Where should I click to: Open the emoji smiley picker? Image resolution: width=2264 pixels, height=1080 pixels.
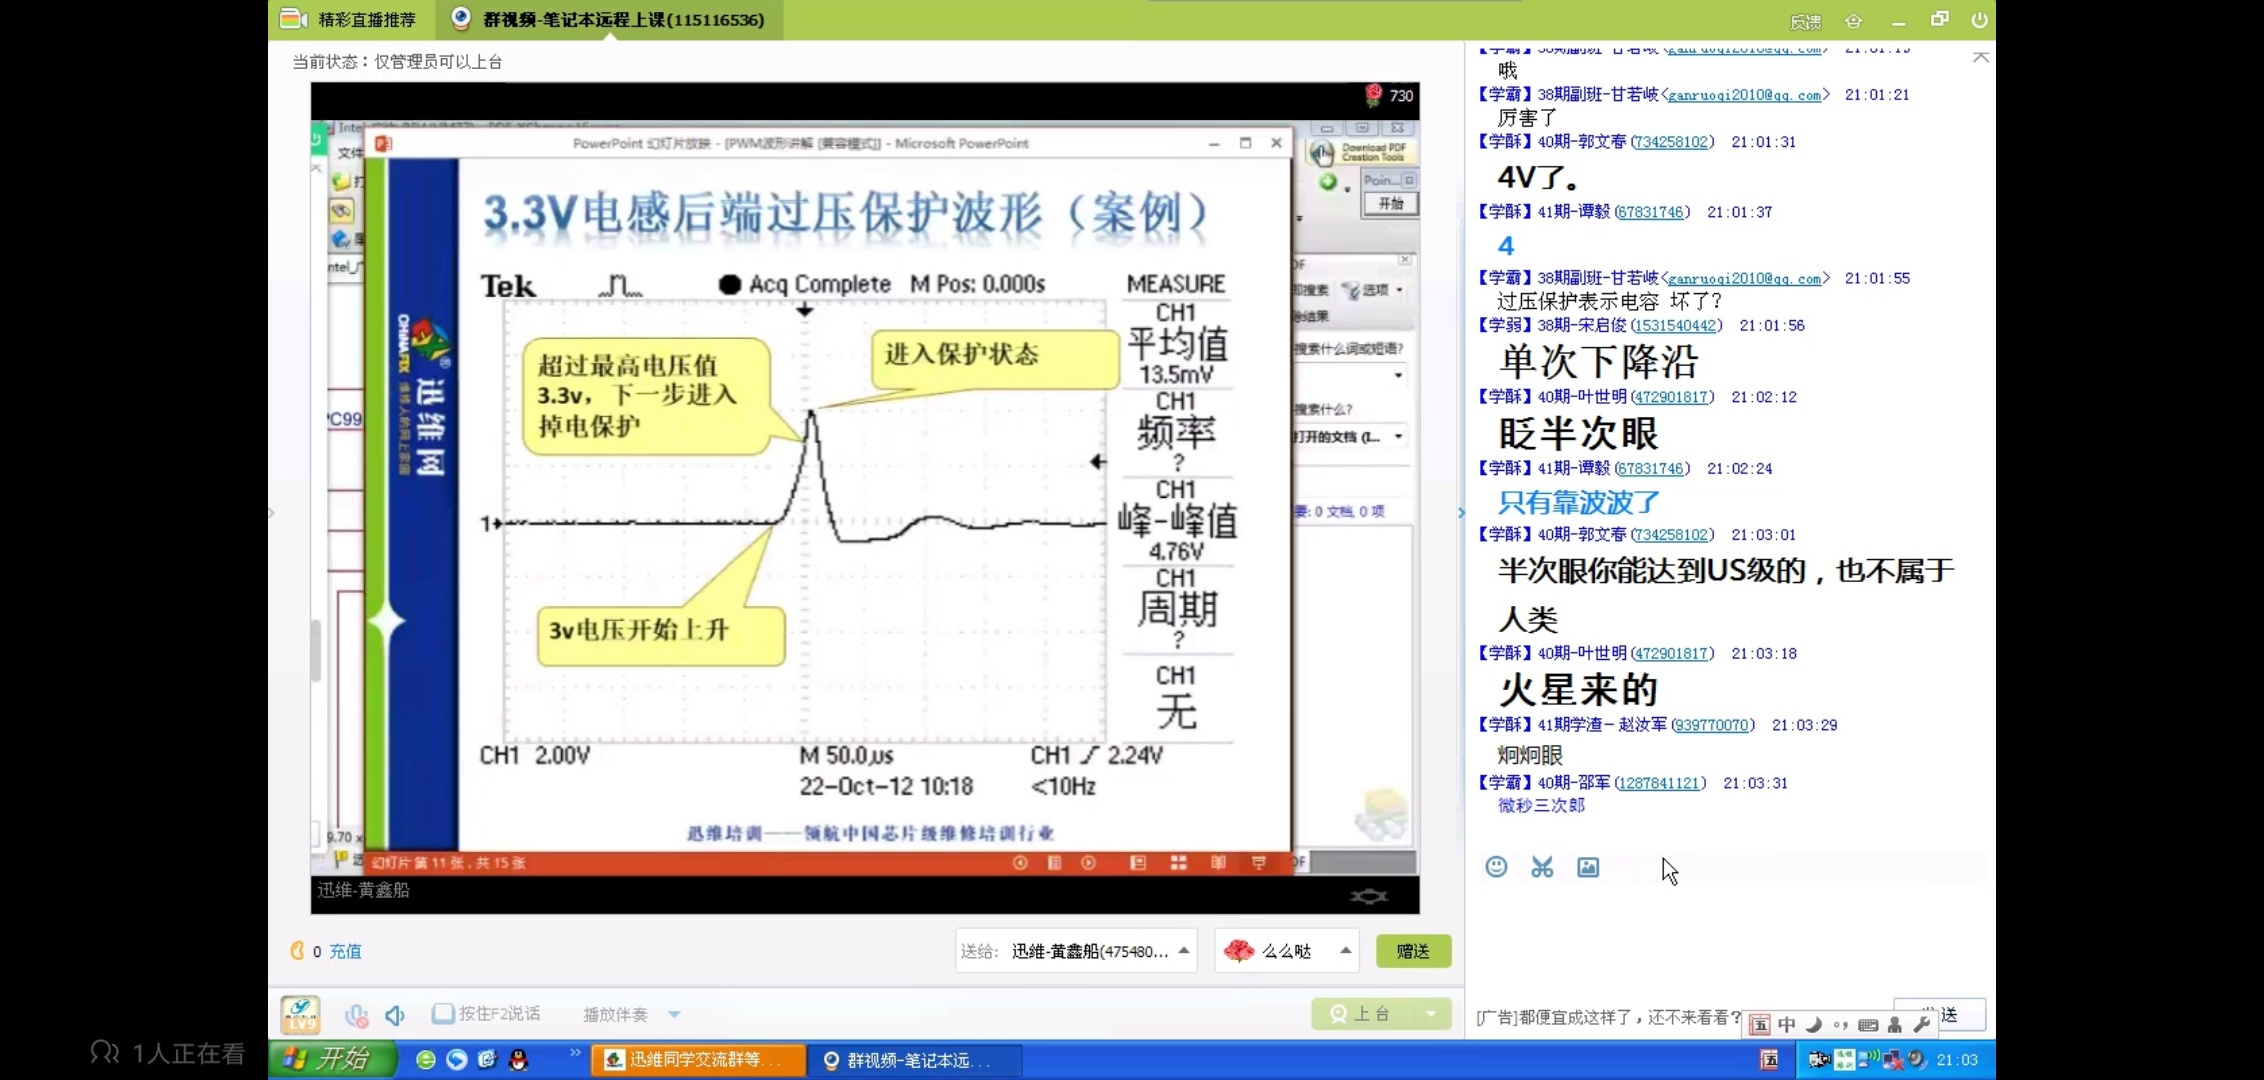pyautogui.click(x=1496, y=867)
